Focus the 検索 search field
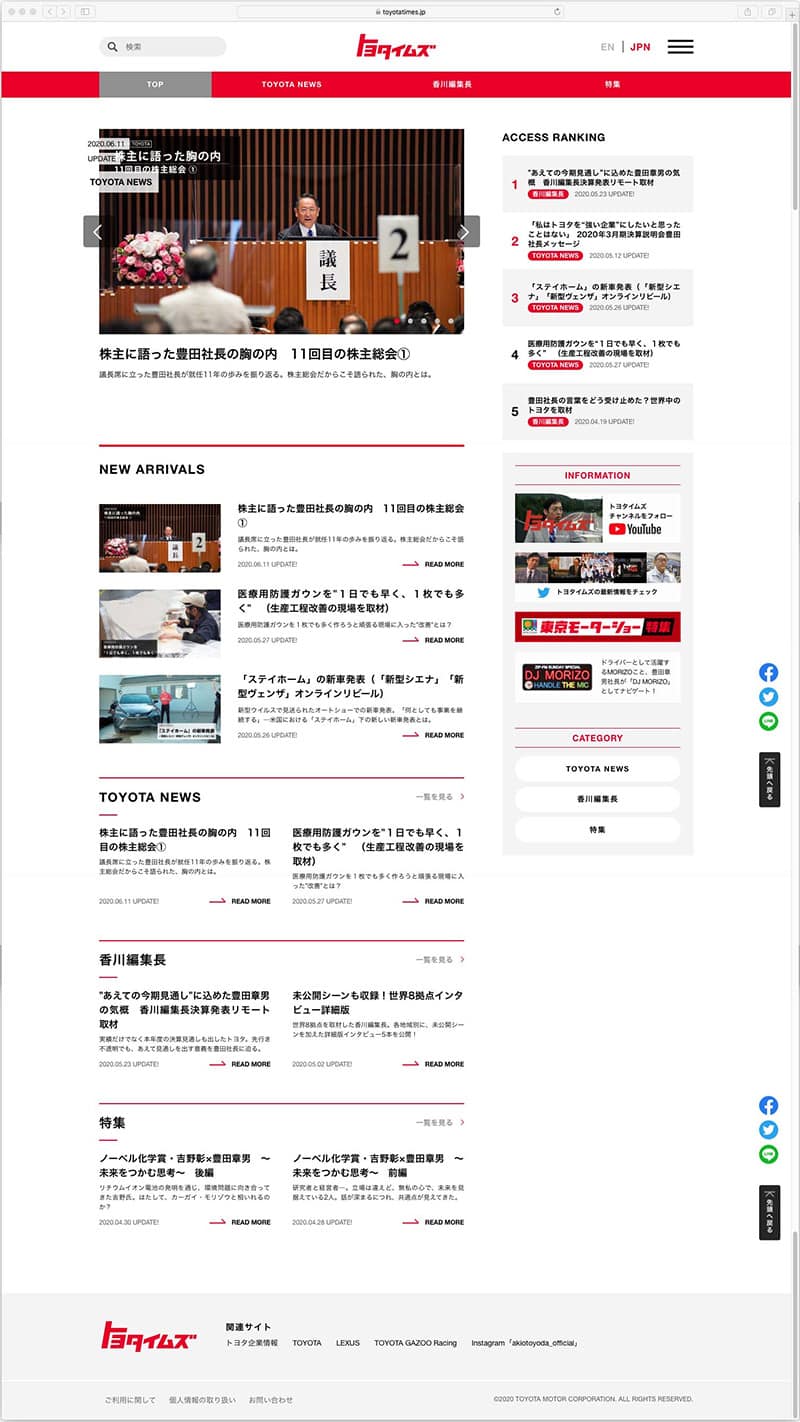The height and width of the screenshot is (1422, 800). (163, 47)
